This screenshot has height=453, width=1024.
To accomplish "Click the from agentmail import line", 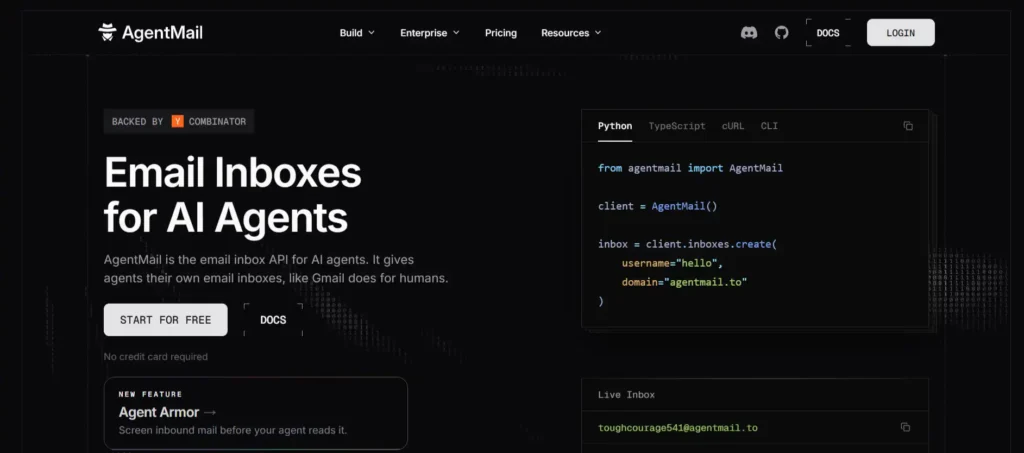I will 690,168.
